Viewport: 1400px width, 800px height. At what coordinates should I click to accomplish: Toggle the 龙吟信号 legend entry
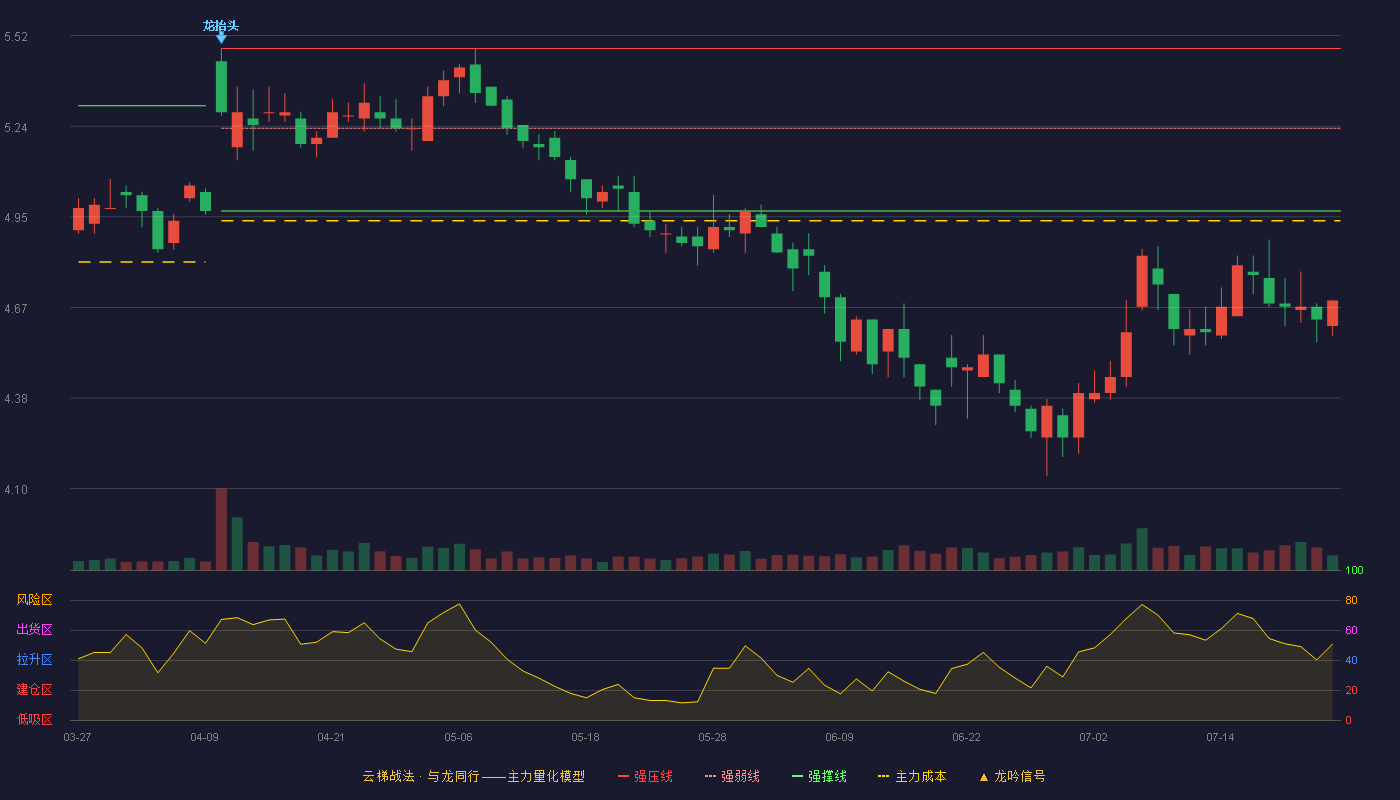pos(1012,776)
